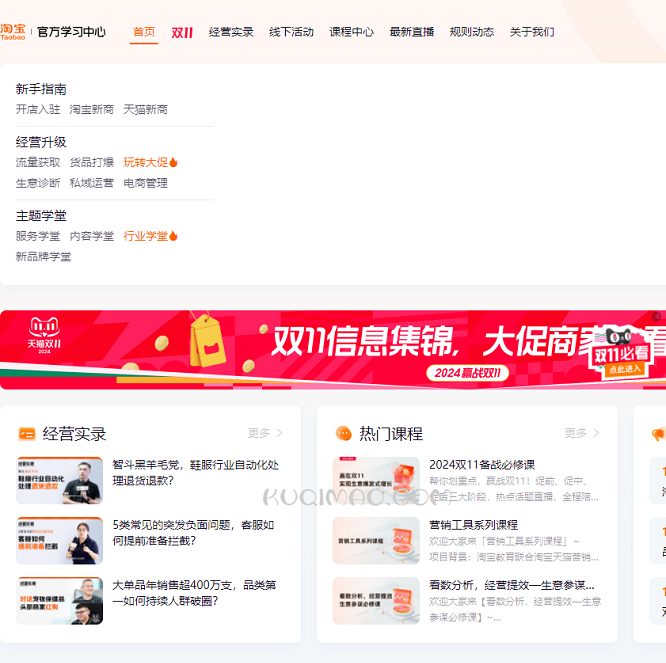Open the 双11 navigation tab
The image size is (666, 663).
pos(182,32)
